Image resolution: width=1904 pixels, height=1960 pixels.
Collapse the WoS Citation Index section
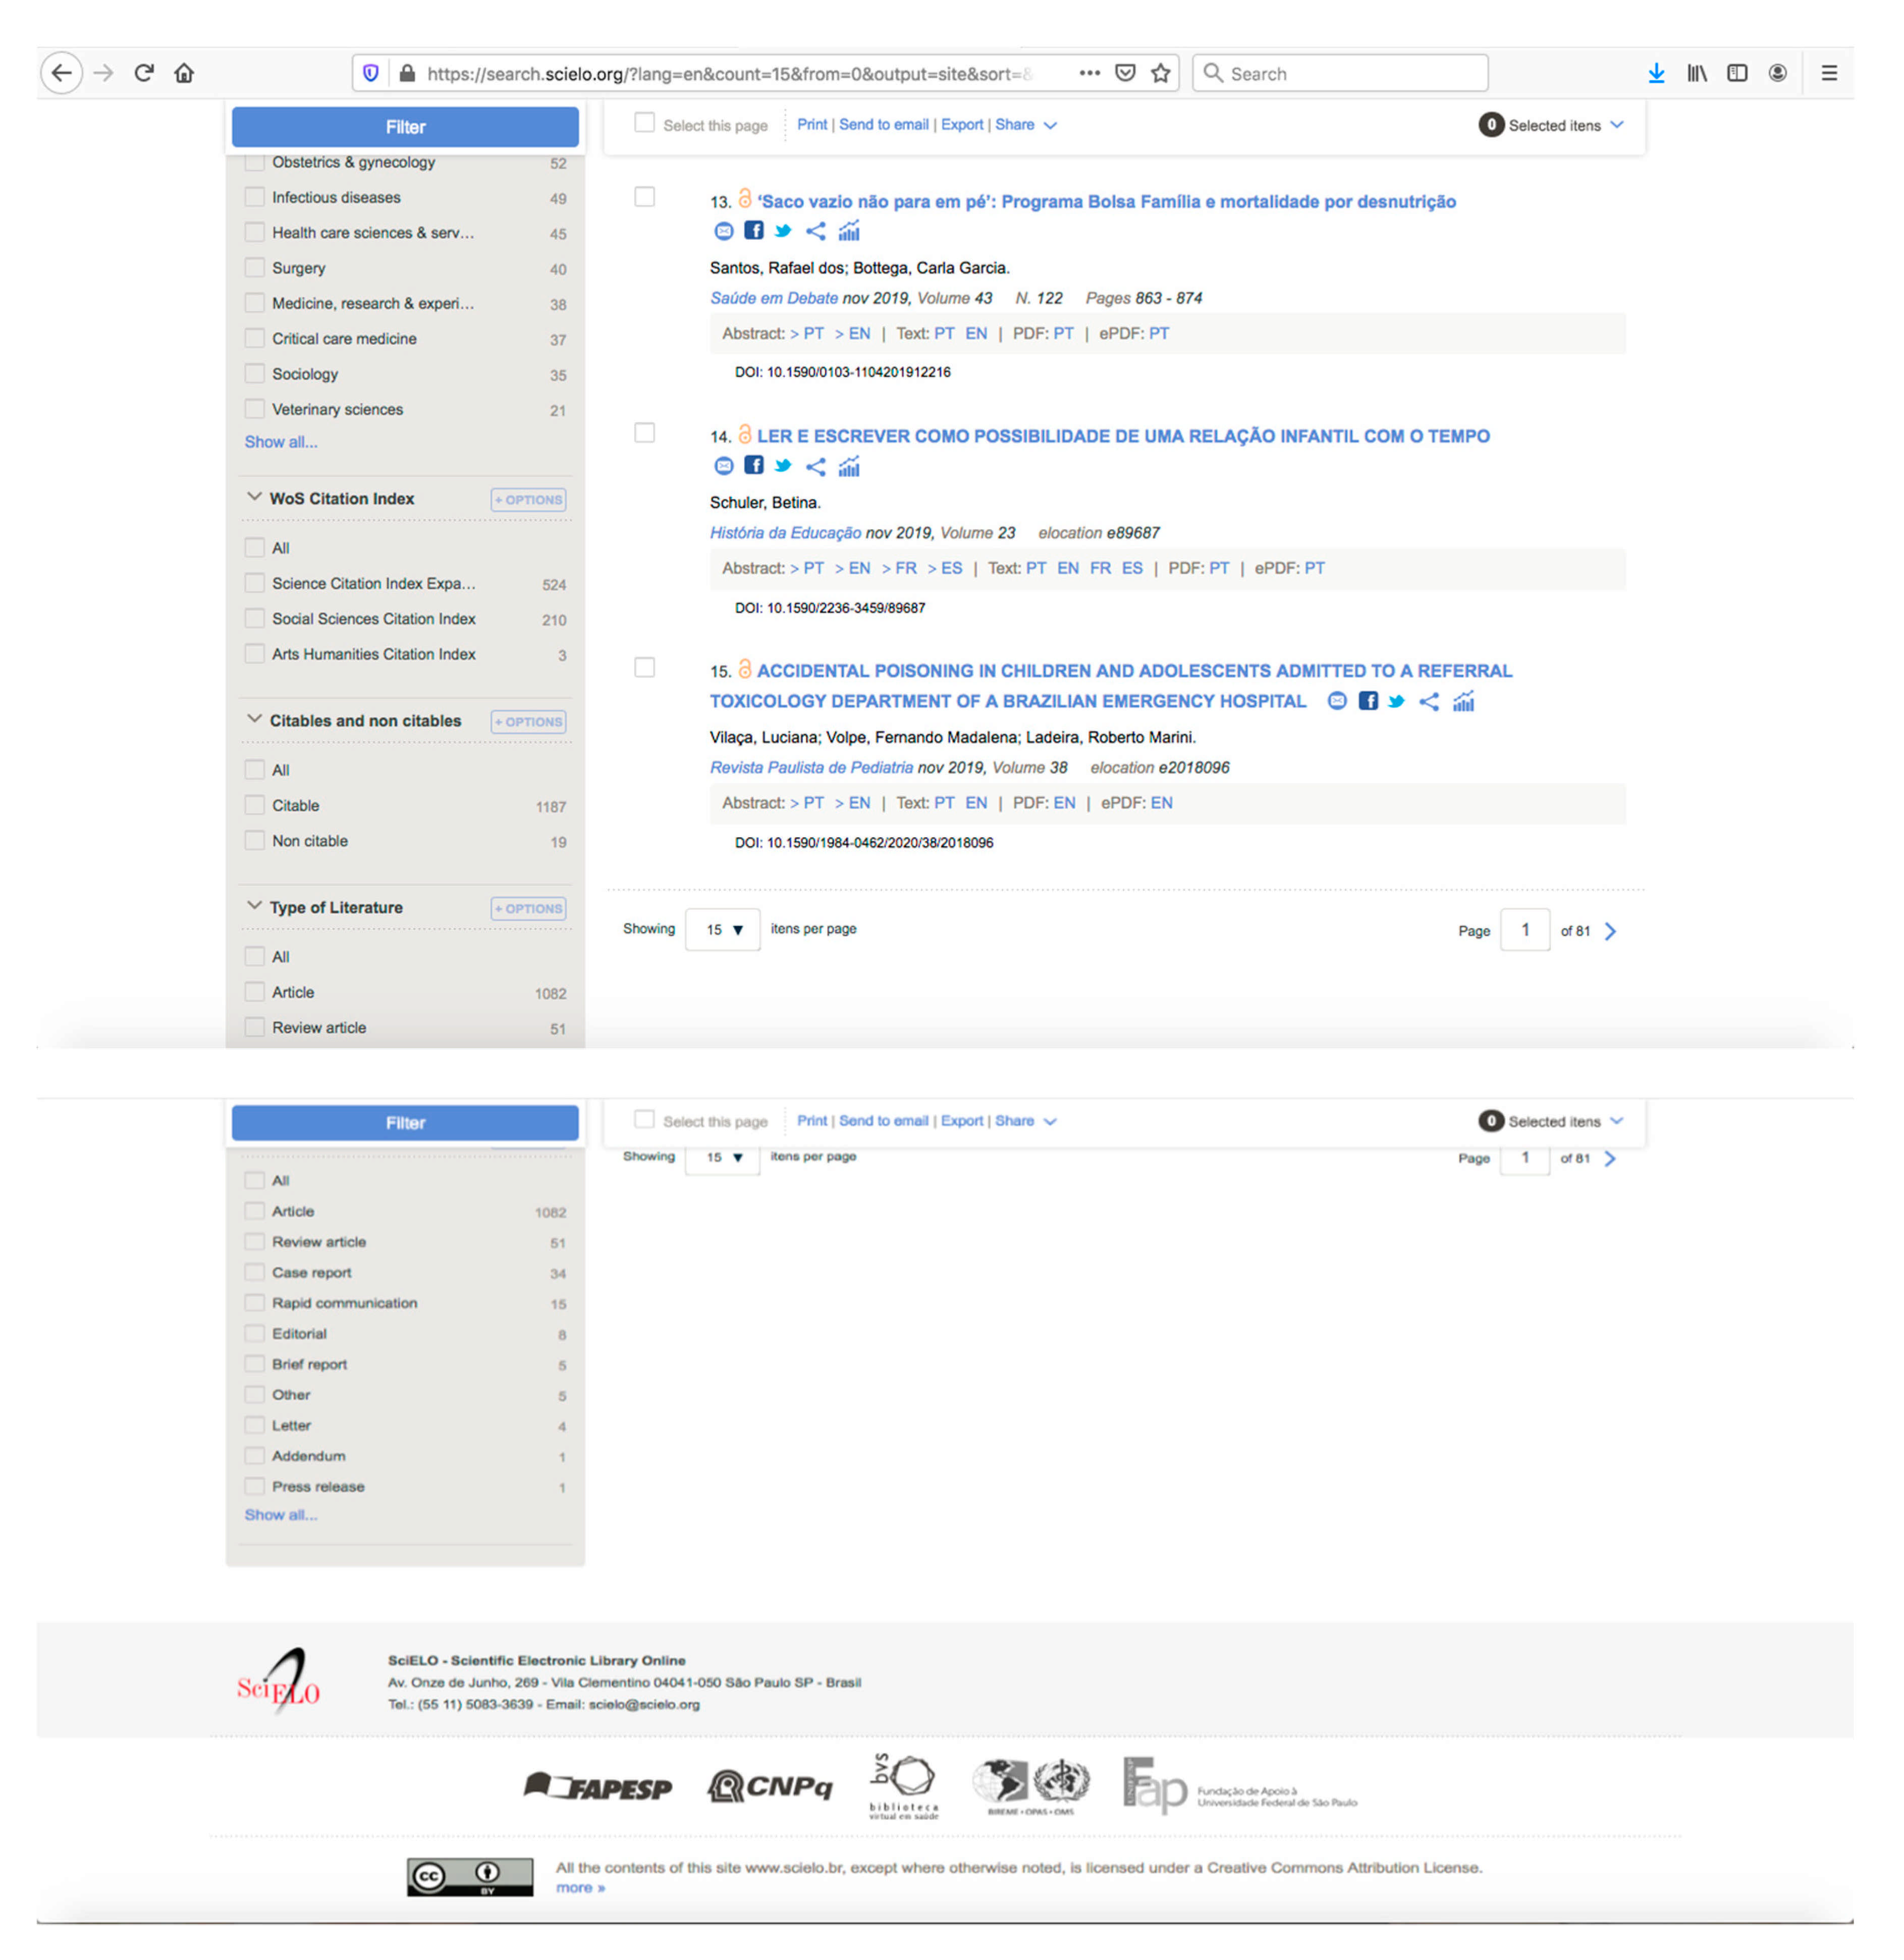(x=254, y=498)
